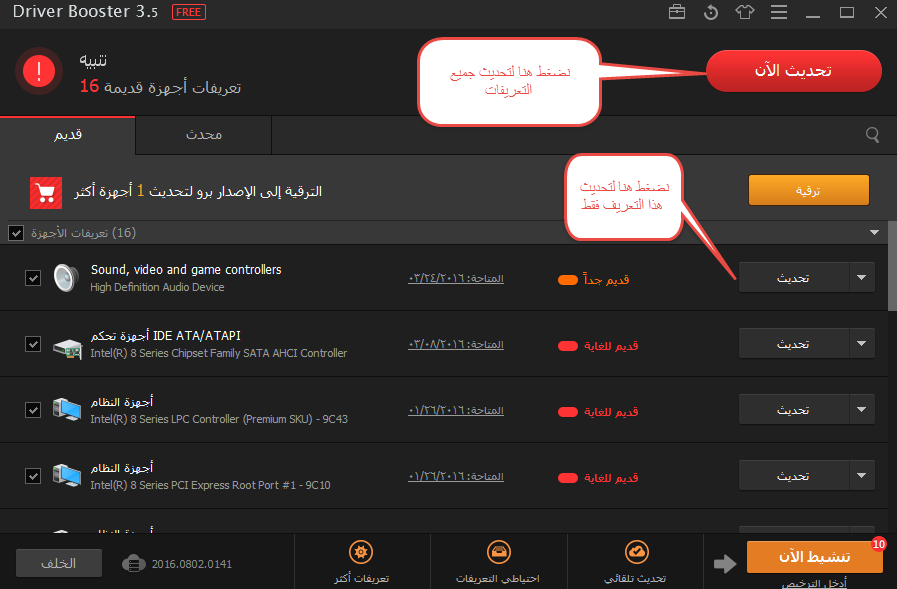Open the toolbox icon in title bar
This screenshot has height=589, width=897.
(677, 12)
